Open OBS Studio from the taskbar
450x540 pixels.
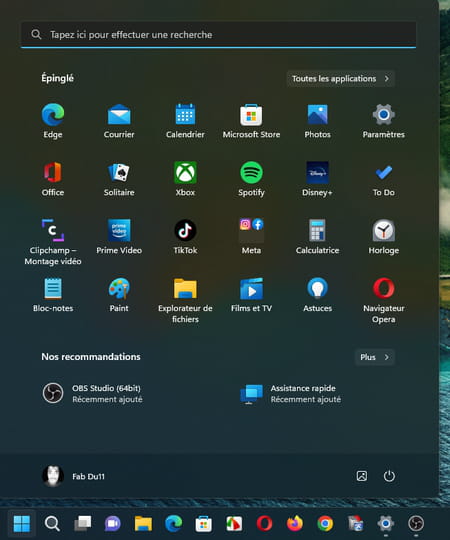[x=416, y=524]
